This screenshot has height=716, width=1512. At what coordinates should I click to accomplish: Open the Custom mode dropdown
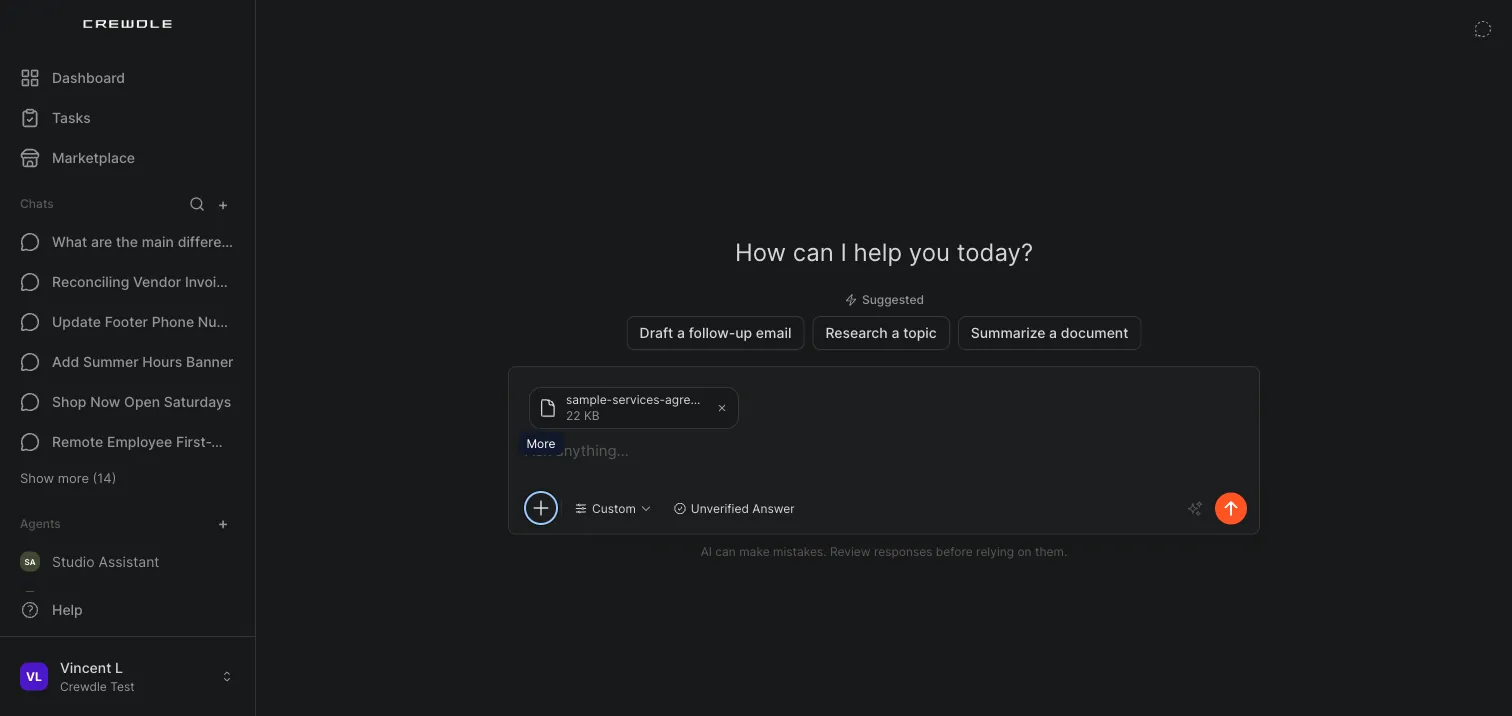pos(613,509)
